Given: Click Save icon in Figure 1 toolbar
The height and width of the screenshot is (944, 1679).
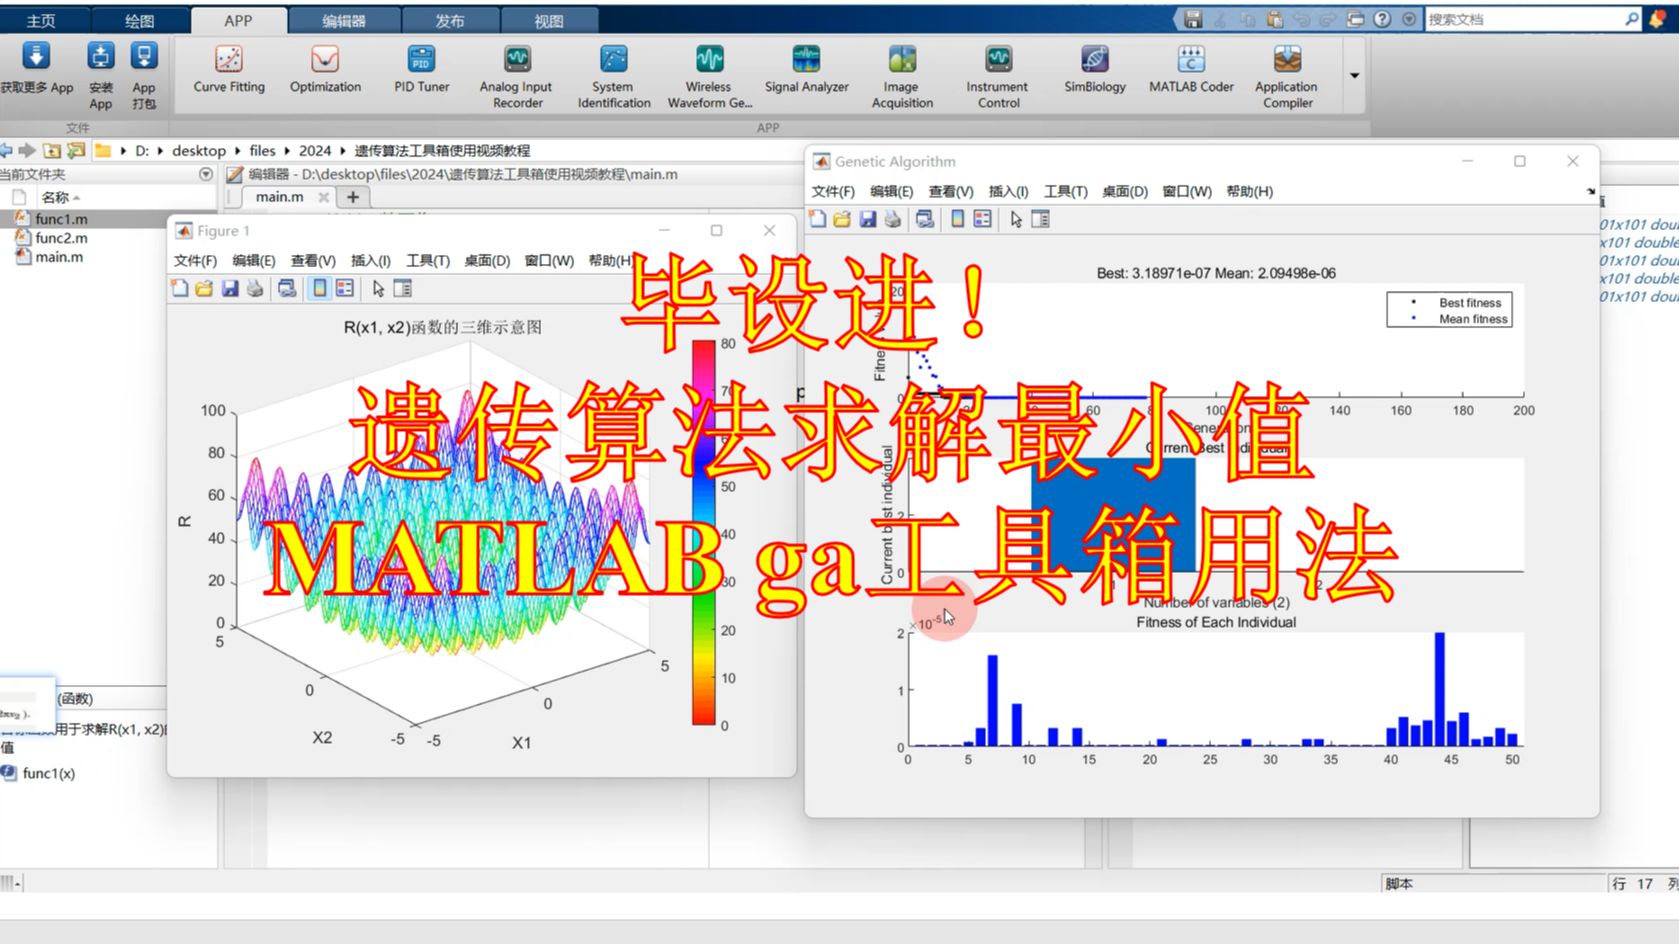Looking at the screenshot, I should [230, 289].
